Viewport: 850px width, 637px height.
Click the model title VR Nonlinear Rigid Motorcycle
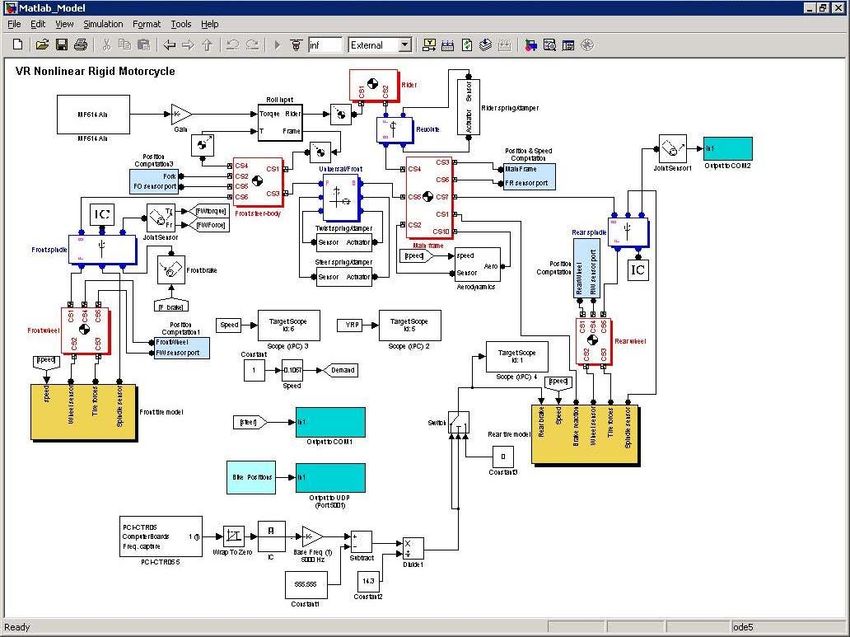[95, 71]
